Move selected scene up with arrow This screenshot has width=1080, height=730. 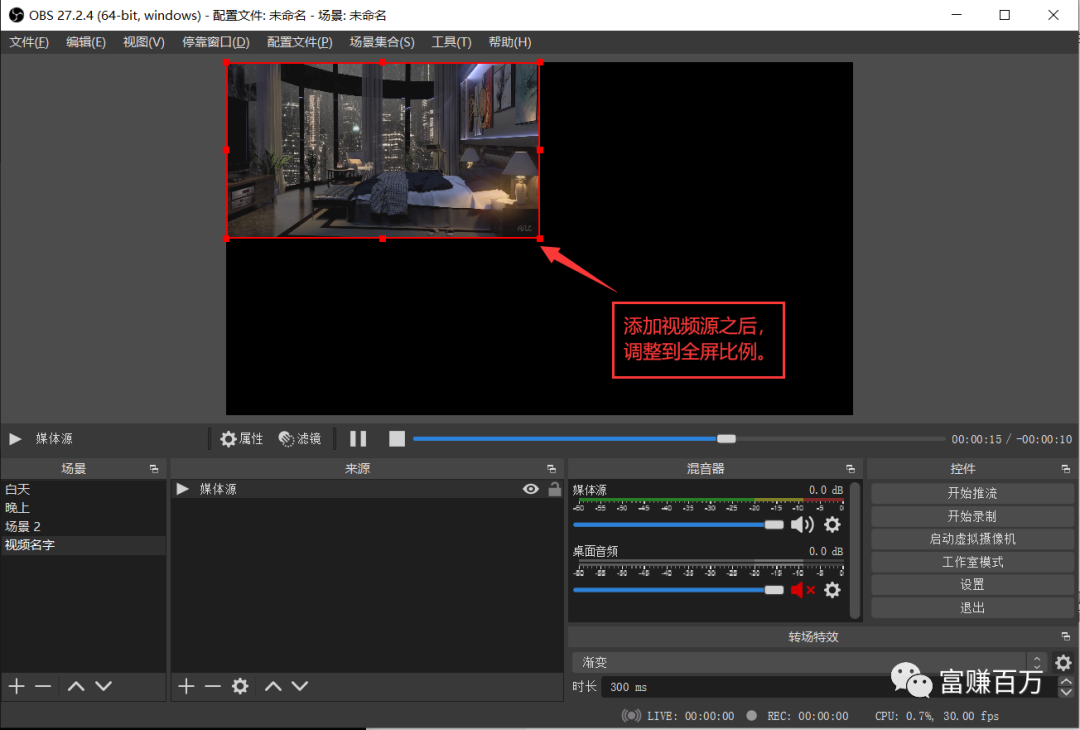pos(76,686)
